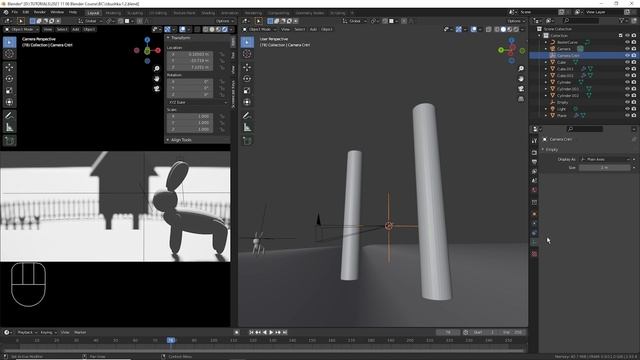Click Location X value field
This screenshot has width=640, height=360.
pos(190,54)
